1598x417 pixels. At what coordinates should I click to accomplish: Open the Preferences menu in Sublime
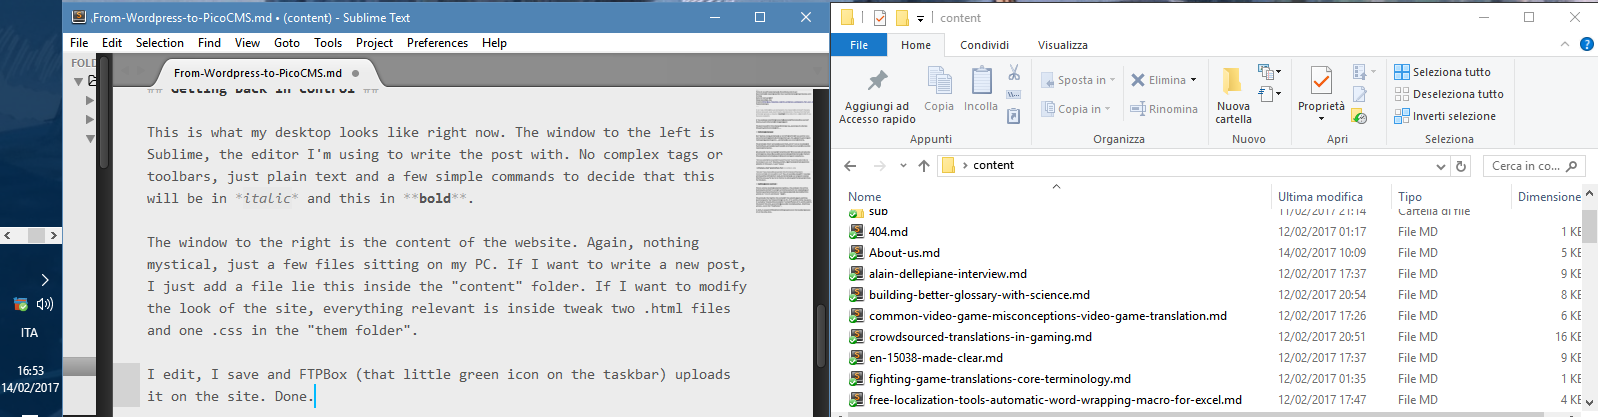[437, 43]
